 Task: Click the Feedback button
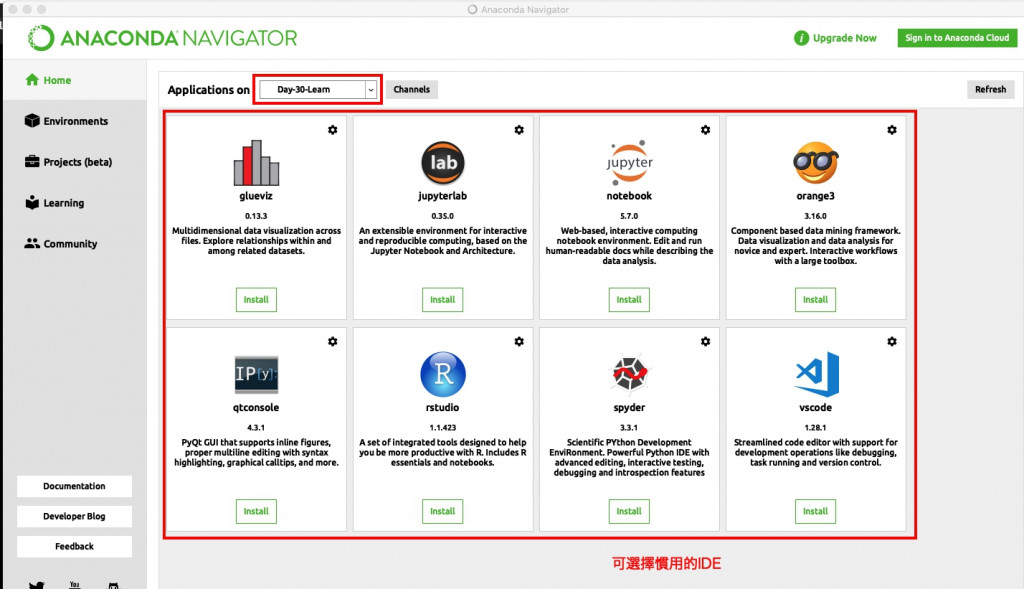point(74,547)
